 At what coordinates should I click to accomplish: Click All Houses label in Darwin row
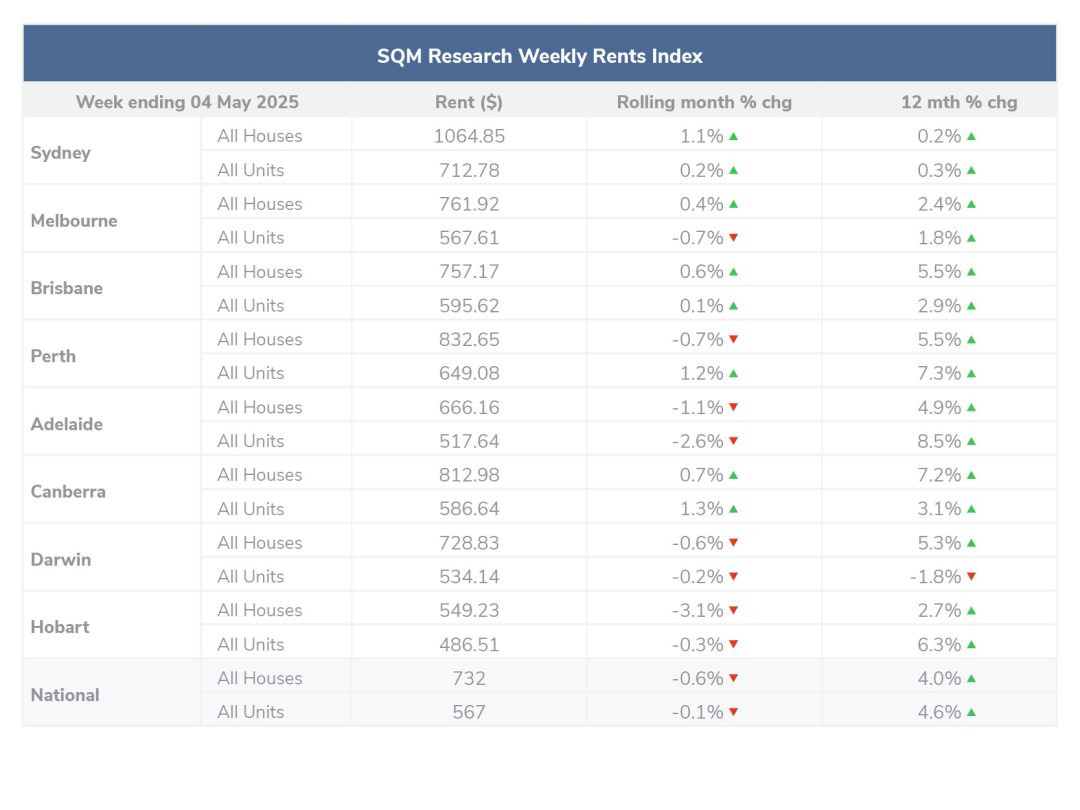click(260, 543)
